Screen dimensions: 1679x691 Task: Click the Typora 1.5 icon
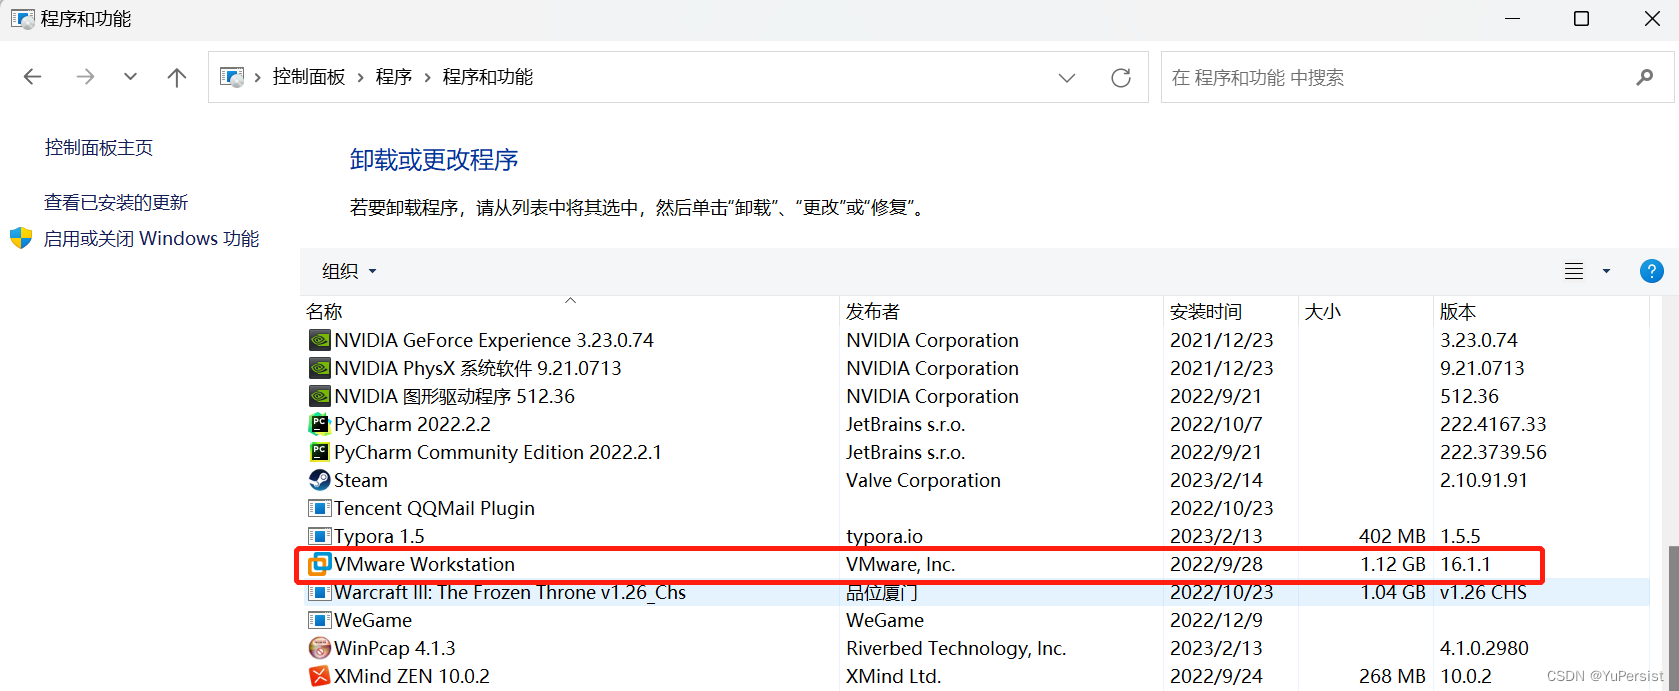pos(319,536)
